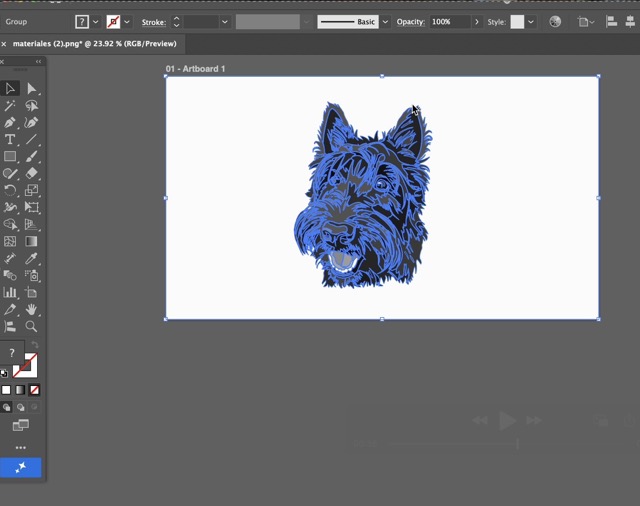Select the Type tool

(x=10, y=140)
